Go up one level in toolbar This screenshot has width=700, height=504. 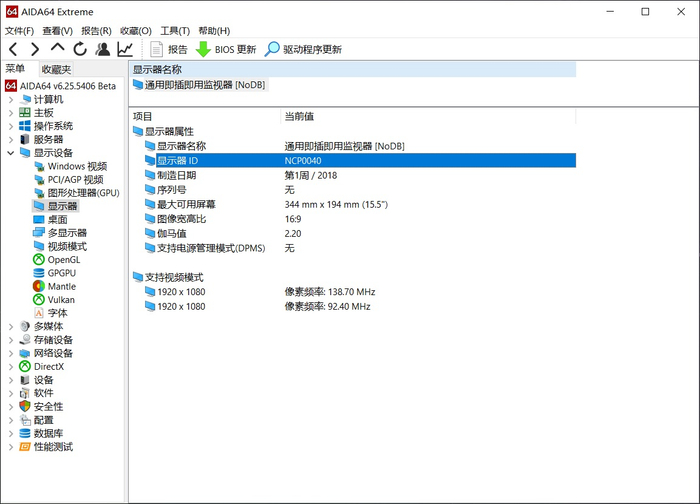pos(58,48)
